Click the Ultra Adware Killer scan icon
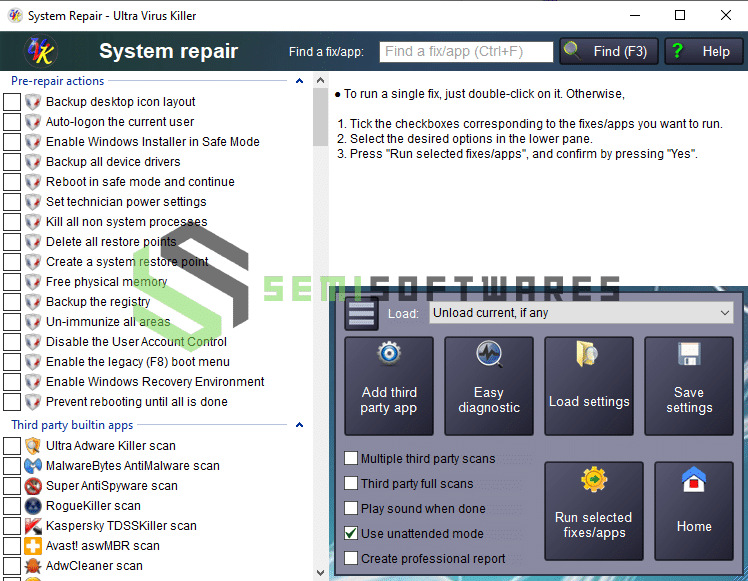The image size is (748, 581). click(x=33, y=446)
